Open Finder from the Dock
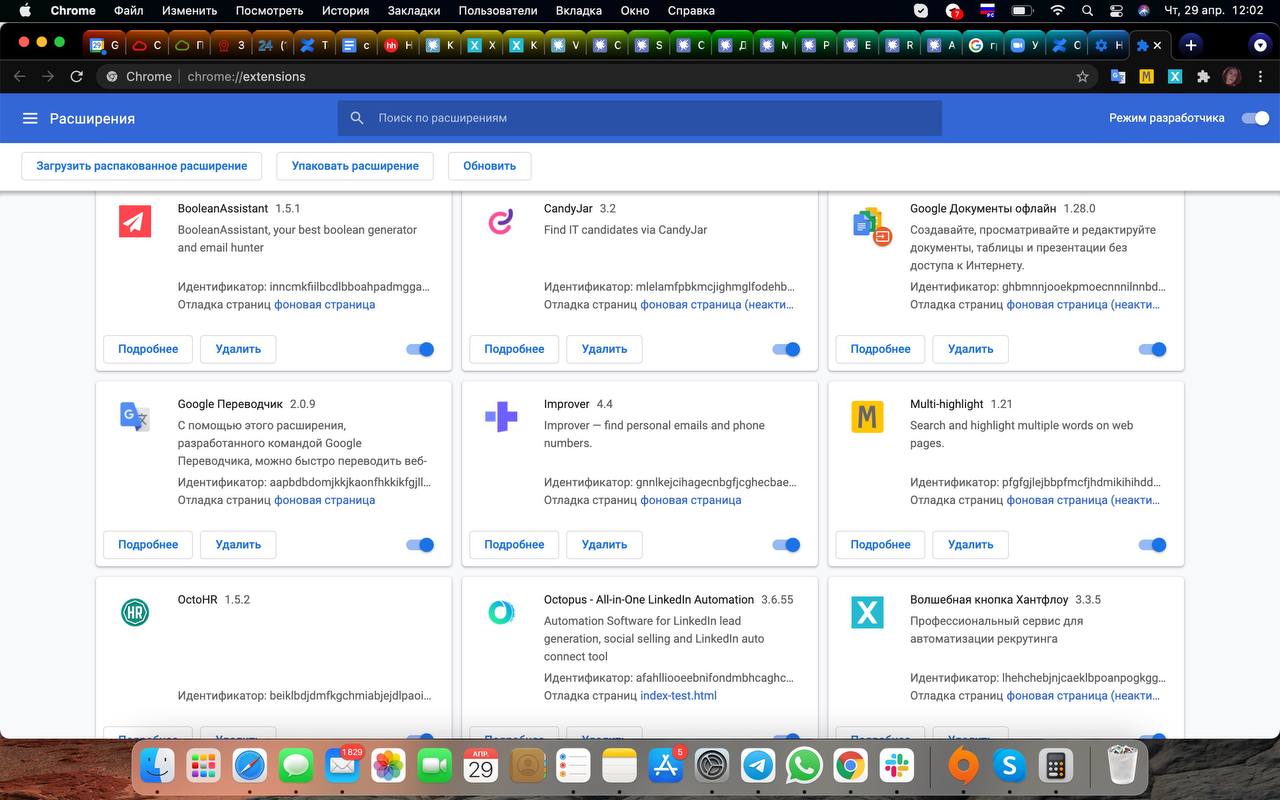 point(157,766)
